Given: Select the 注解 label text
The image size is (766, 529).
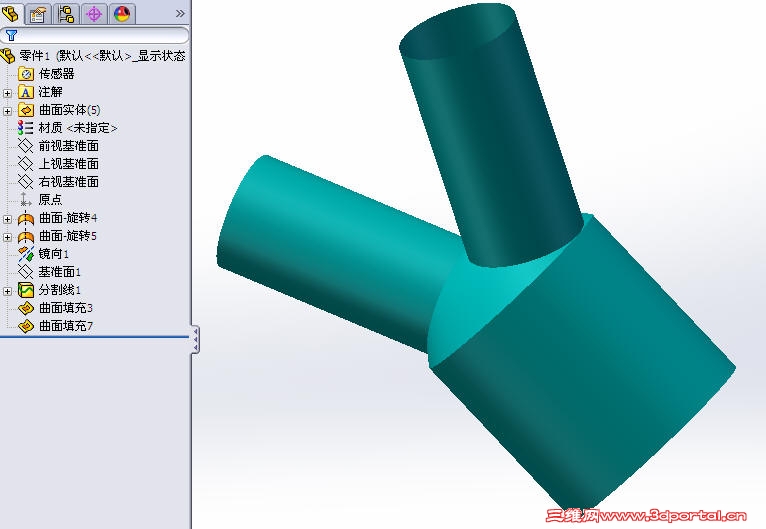Looking at the screenshot, I should click(50, 92).
